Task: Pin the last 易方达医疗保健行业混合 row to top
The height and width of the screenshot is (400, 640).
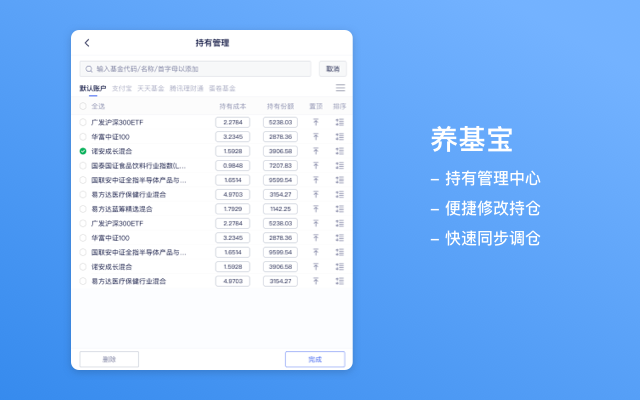Action: [316, 281]
